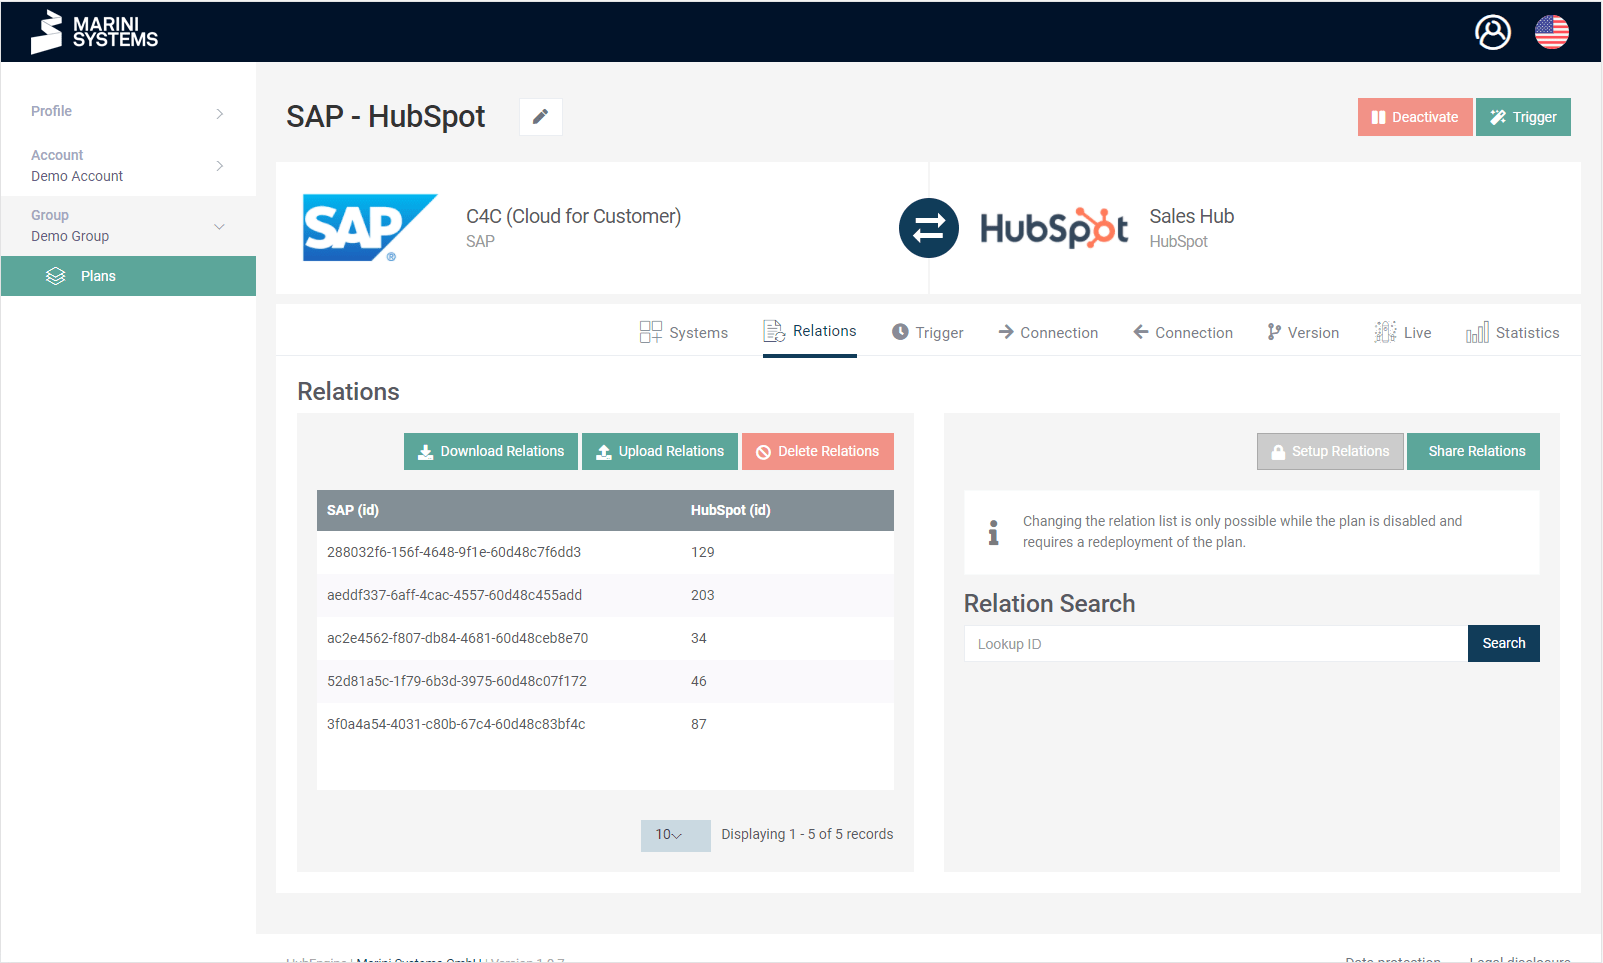Click the Marini Systems logo
The image size is (1603, 963).
[94, 32]
